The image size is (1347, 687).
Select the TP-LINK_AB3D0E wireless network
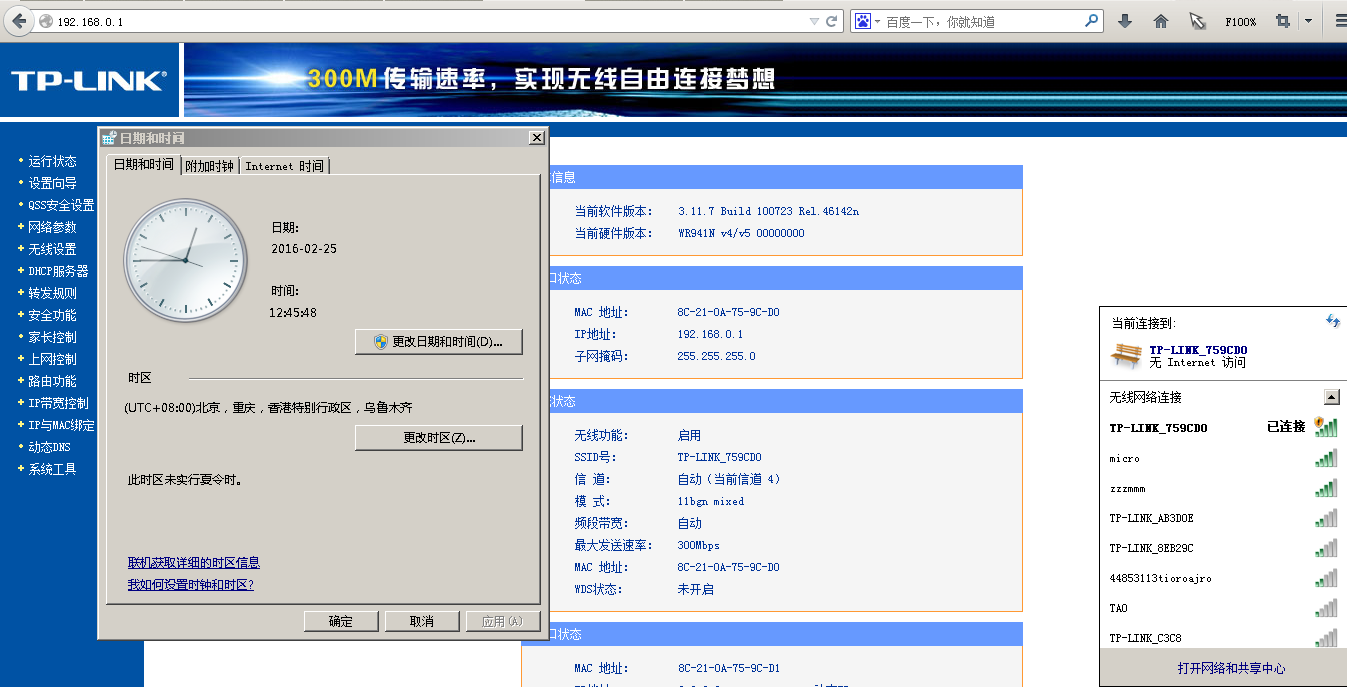point(1223,518)
